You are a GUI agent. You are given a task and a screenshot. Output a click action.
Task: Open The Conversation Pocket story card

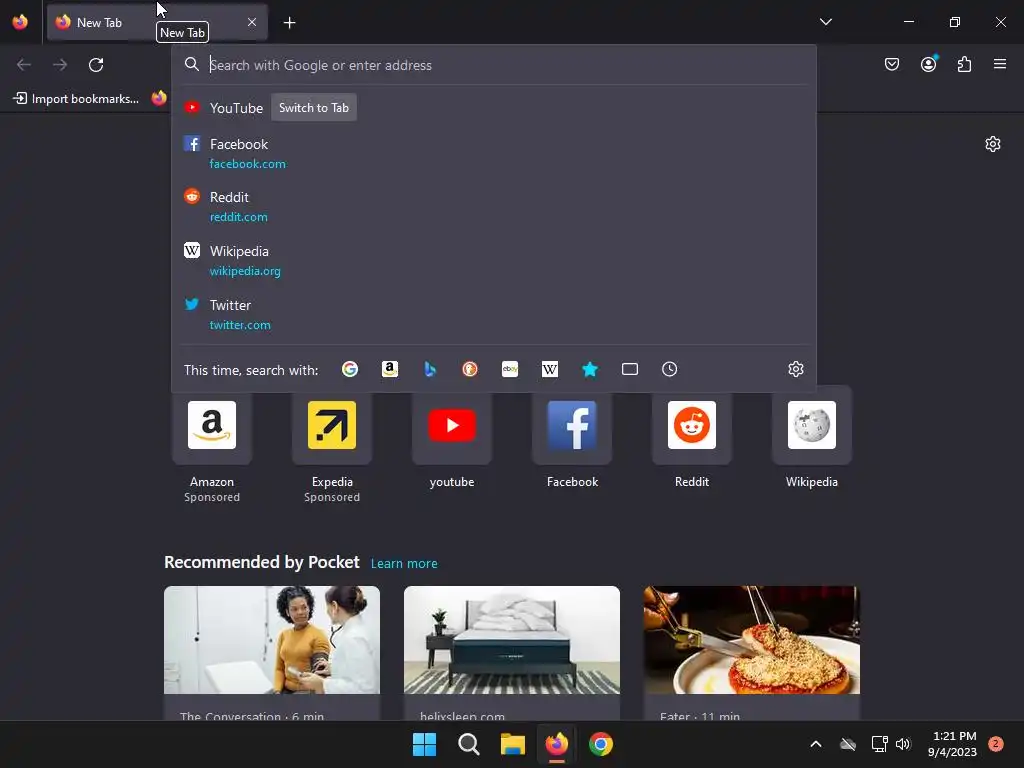coord(272,653)
